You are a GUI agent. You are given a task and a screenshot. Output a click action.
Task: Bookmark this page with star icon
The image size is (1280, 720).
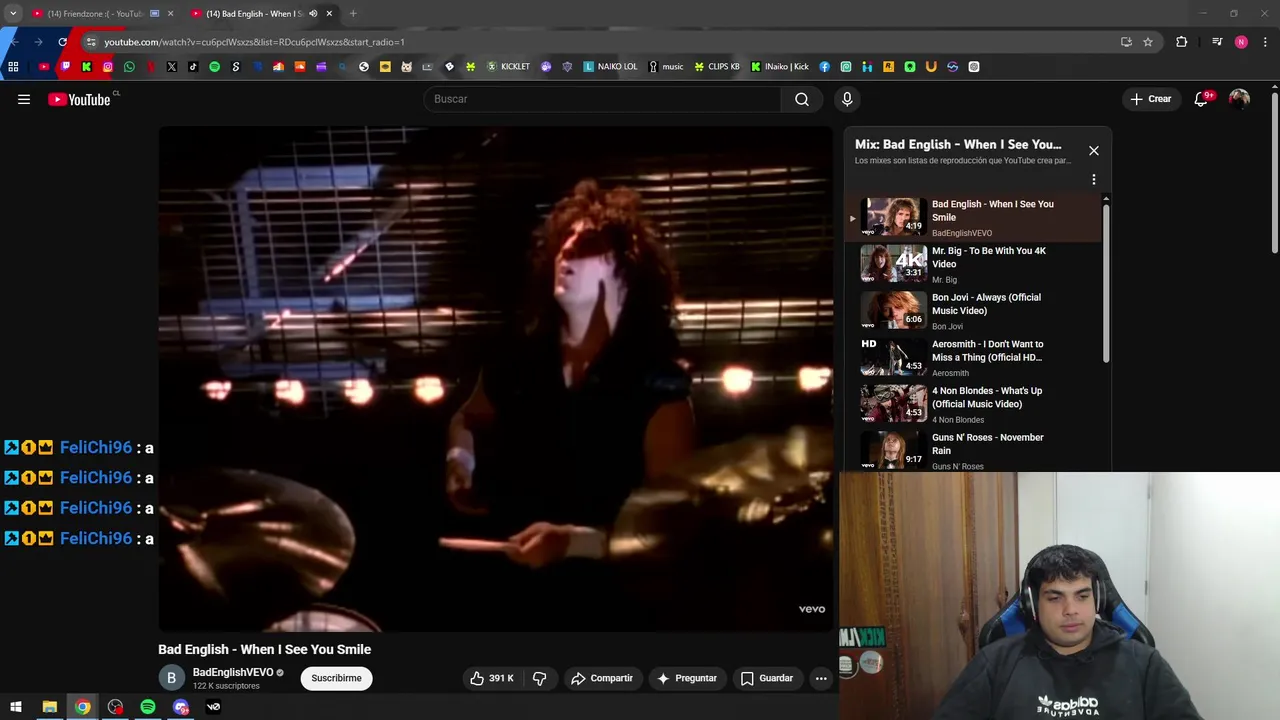coord(1148,42)
